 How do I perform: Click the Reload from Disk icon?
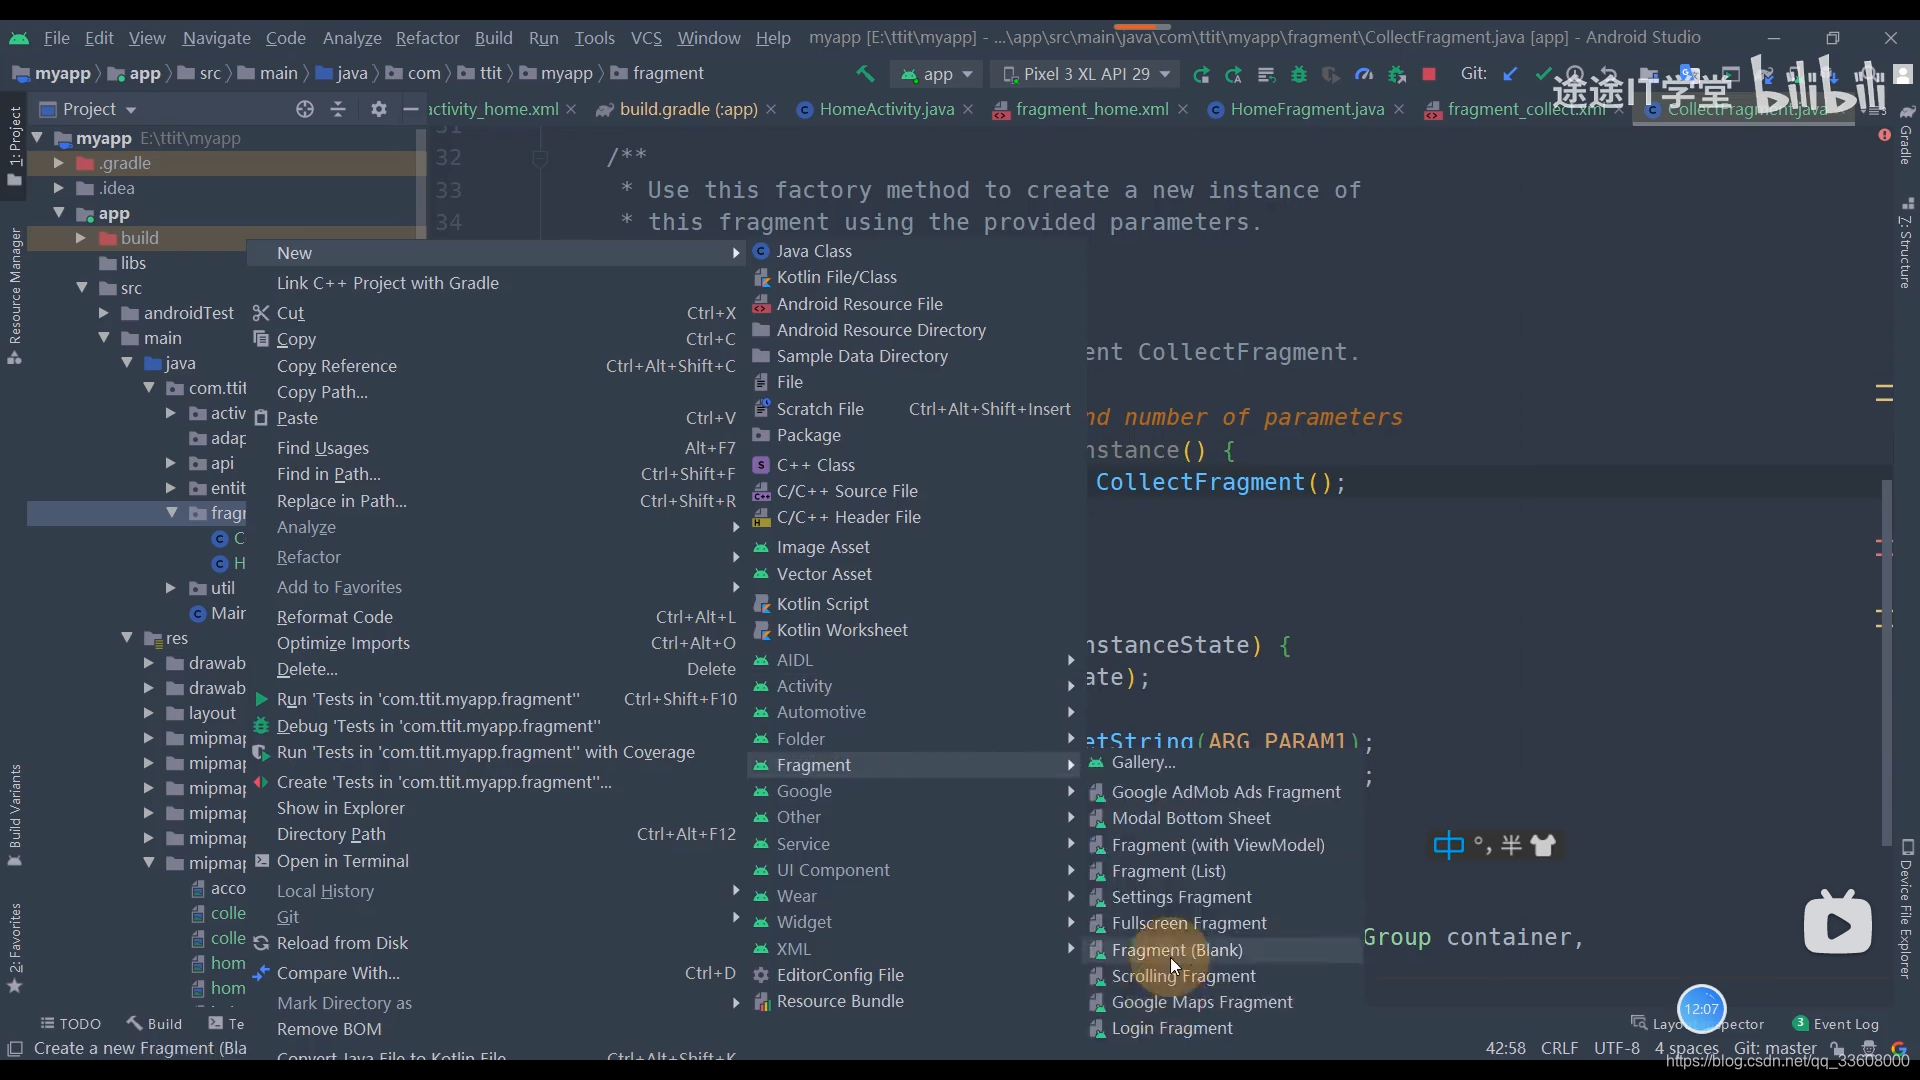(x=261, y=943)
